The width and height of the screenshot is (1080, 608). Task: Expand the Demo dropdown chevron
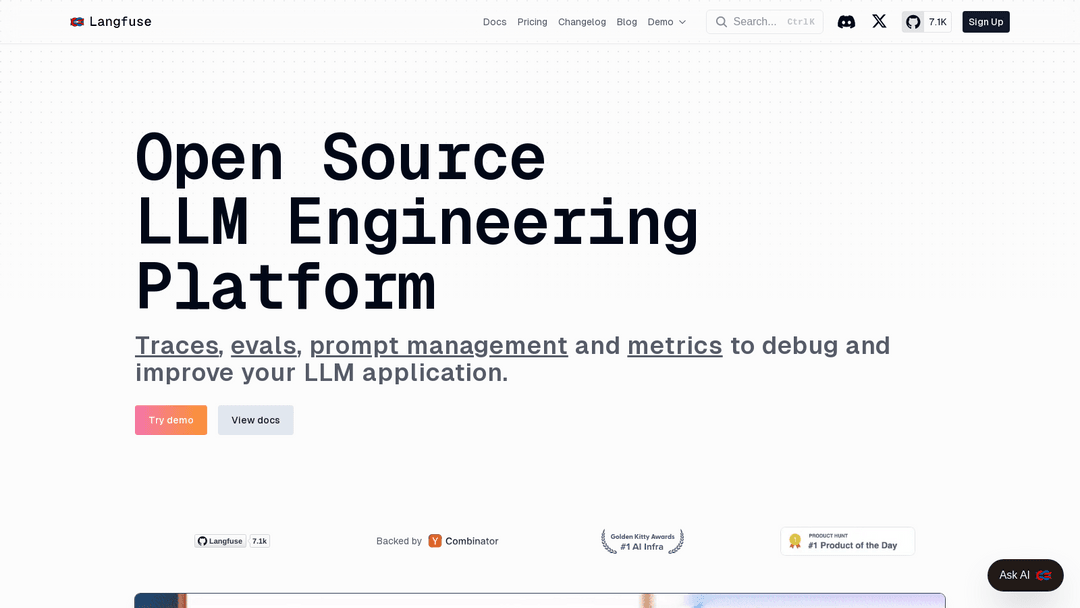[683, 22]
